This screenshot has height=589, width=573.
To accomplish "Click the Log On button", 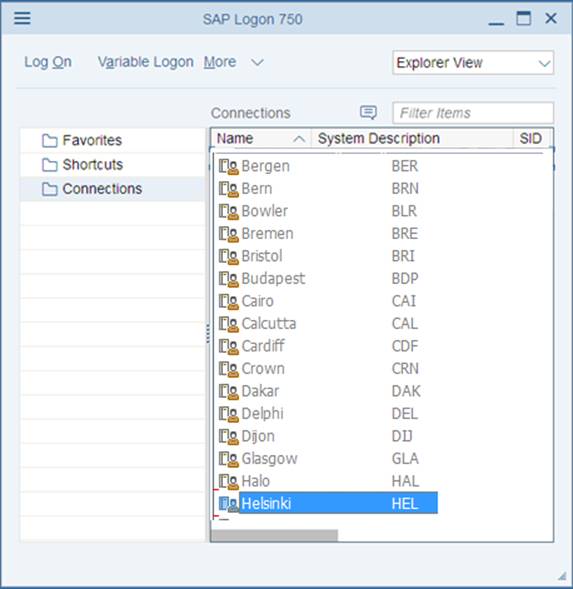I will 48,62.
